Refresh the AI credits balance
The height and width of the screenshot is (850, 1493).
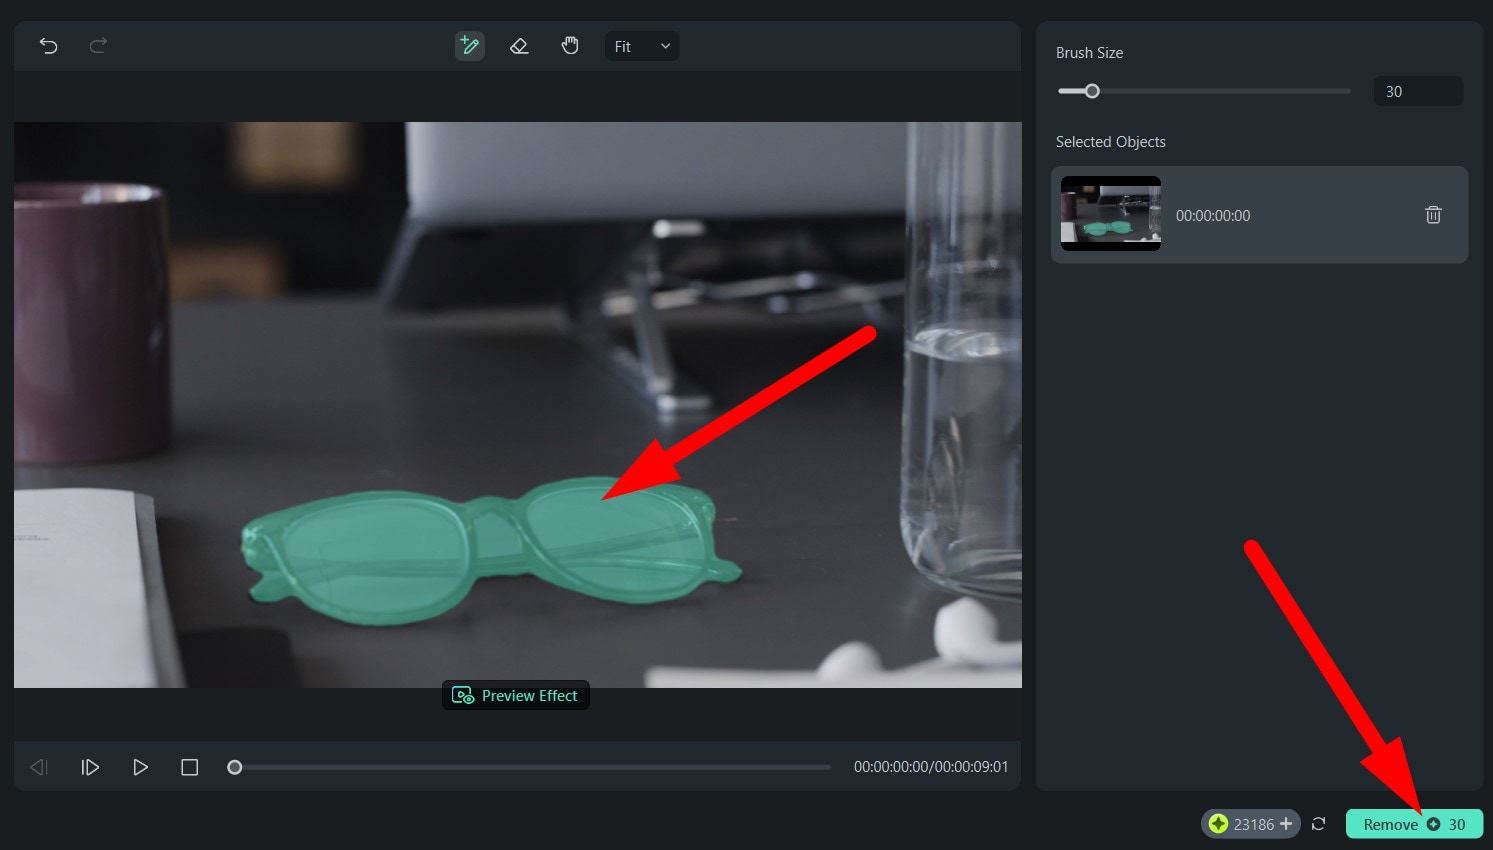[x=1319, y=824]
